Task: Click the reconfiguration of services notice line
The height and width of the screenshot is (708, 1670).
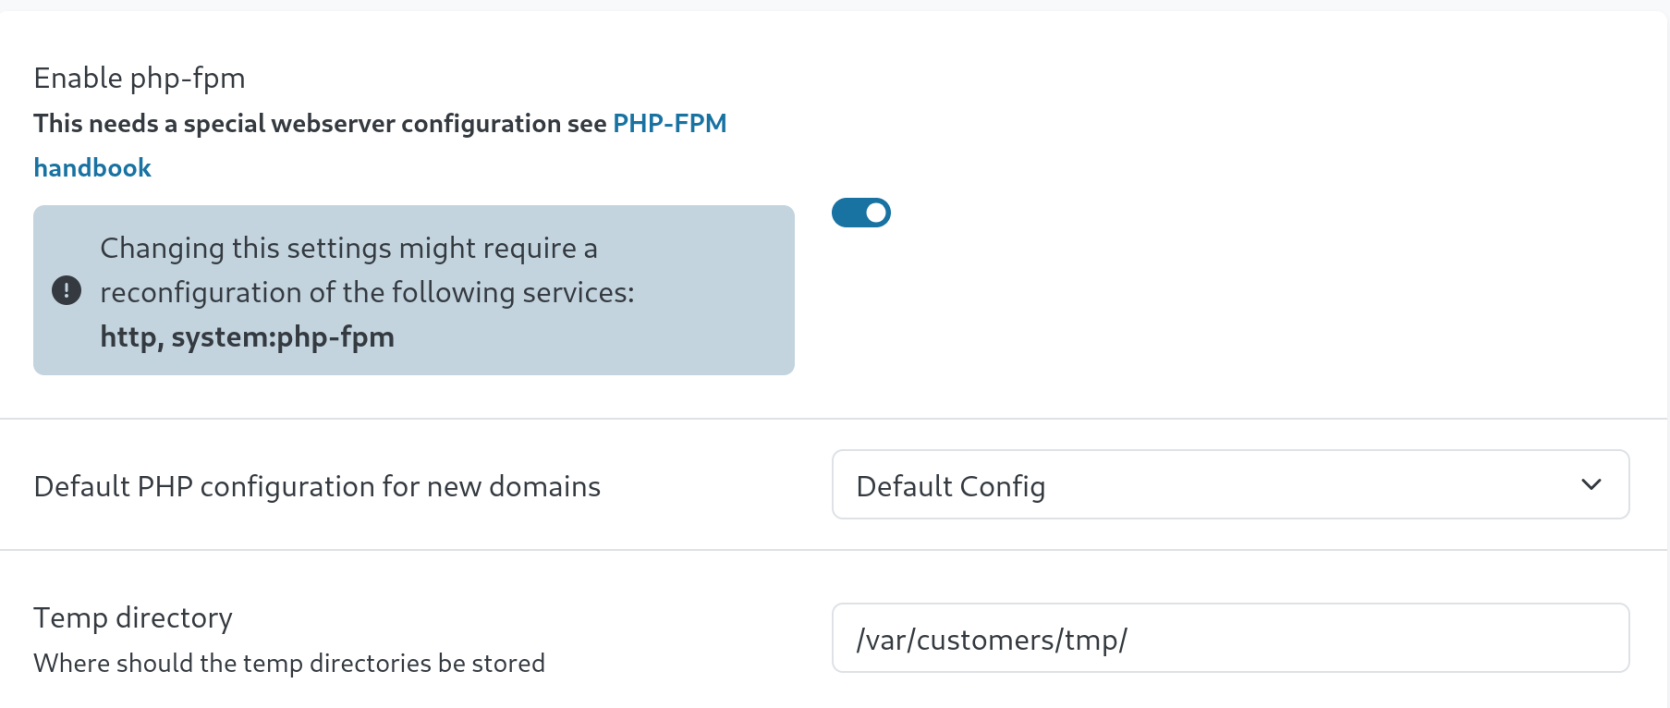Action: pos(367,293)
